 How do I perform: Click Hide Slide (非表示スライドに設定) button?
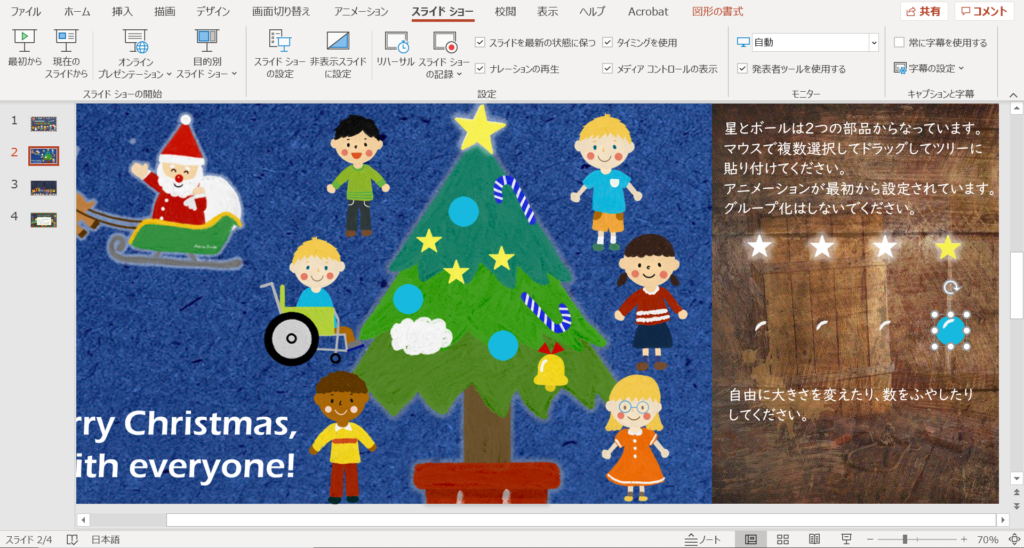coord(338,54)
